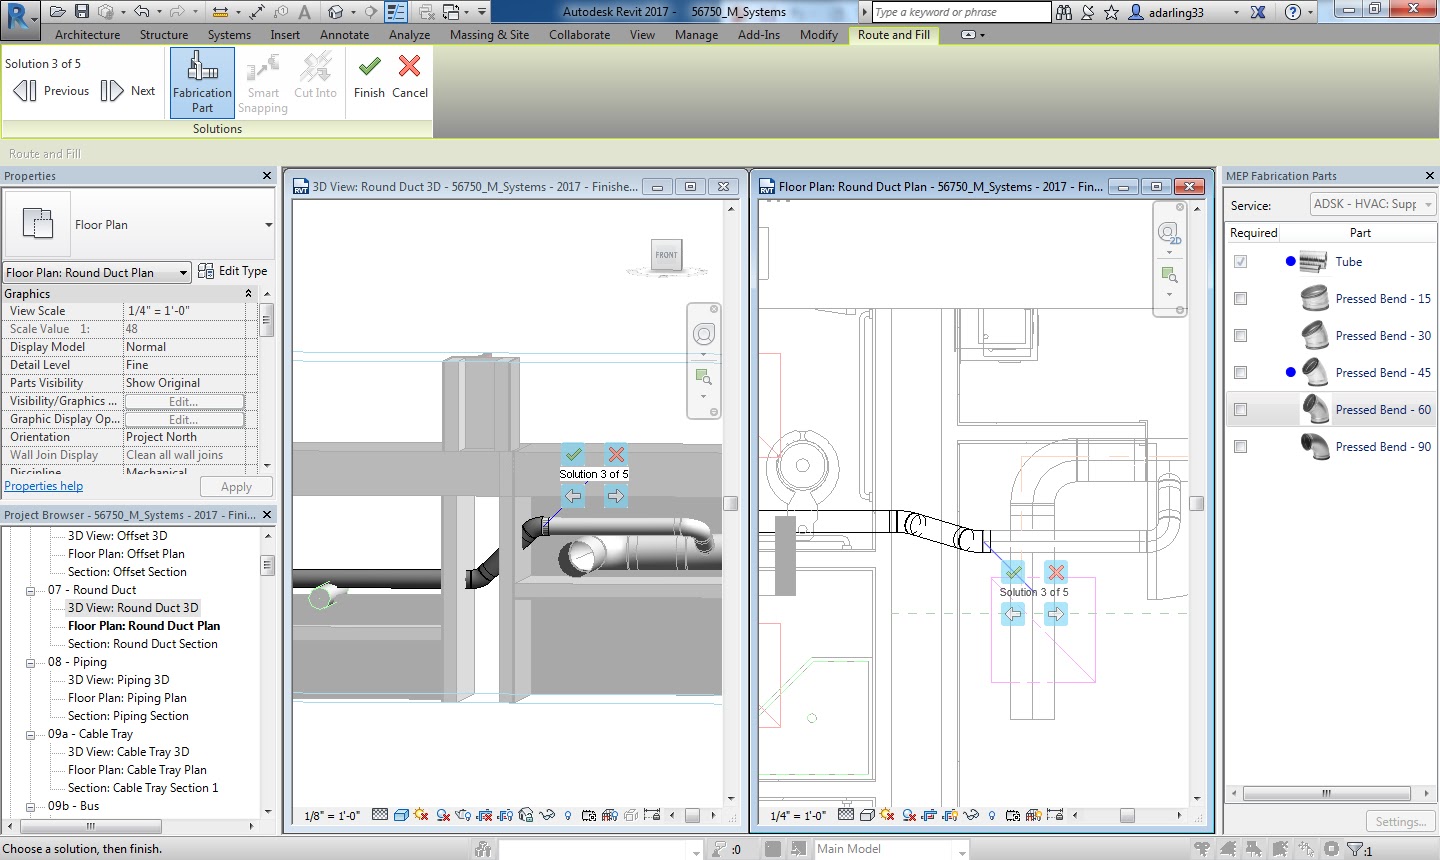
Task: Collapse the '07 - Round Duct' tree node
Action: (x=31, y=590)
